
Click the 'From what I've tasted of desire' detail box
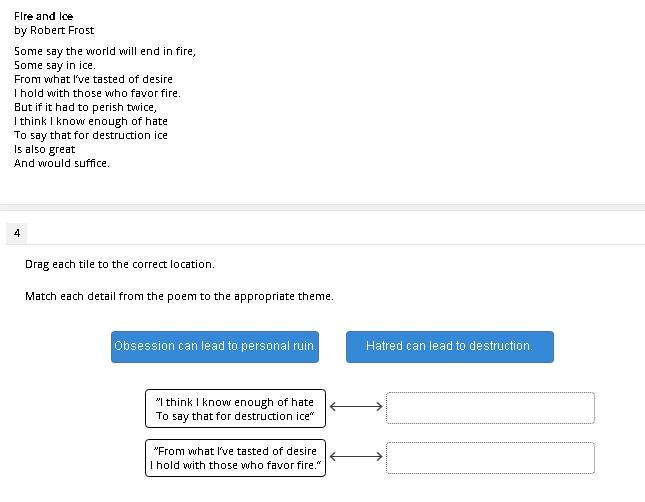coord(235,458)
